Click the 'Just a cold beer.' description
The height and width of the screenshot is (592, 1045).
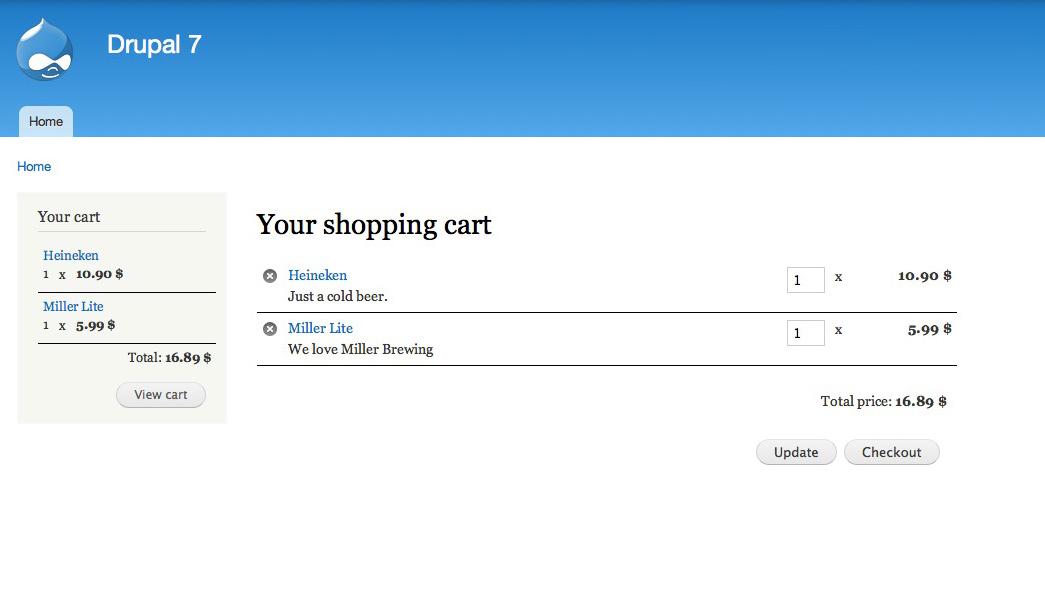coord(337,297)
